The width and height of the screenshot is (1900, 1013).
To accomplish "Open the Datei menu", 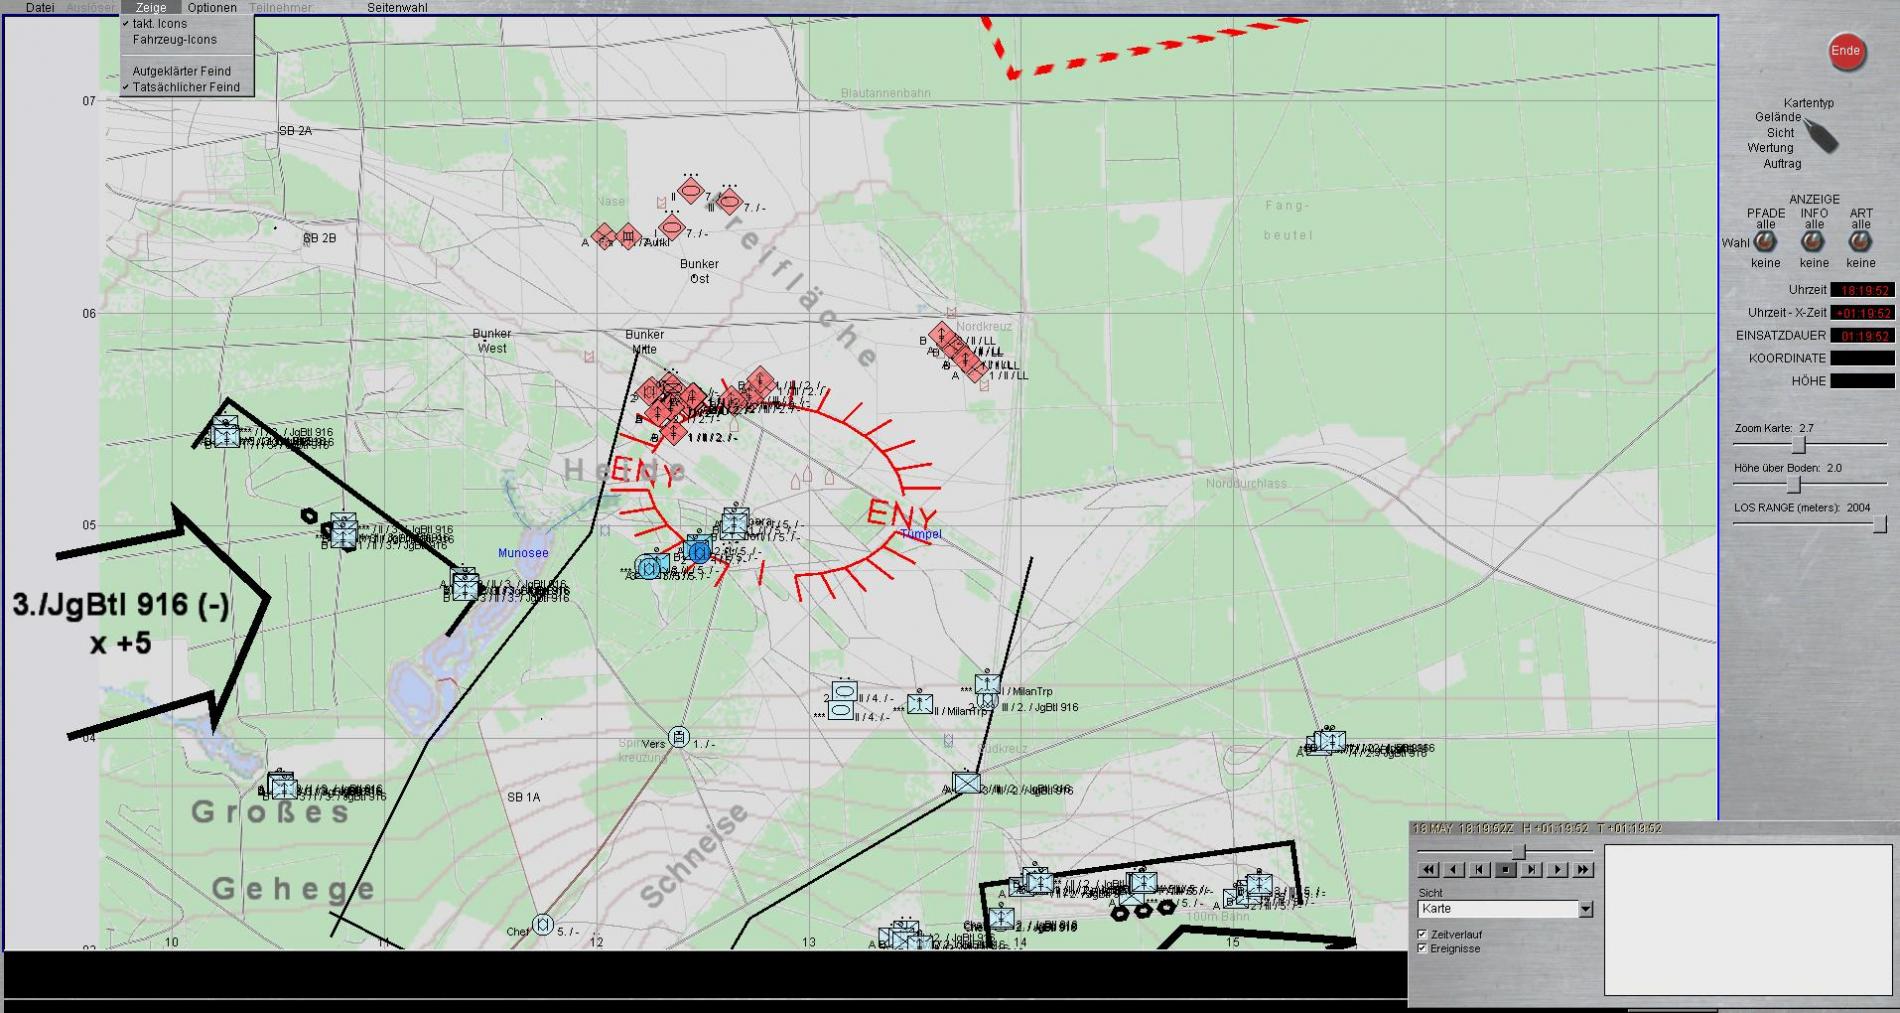I will [40, 8].
